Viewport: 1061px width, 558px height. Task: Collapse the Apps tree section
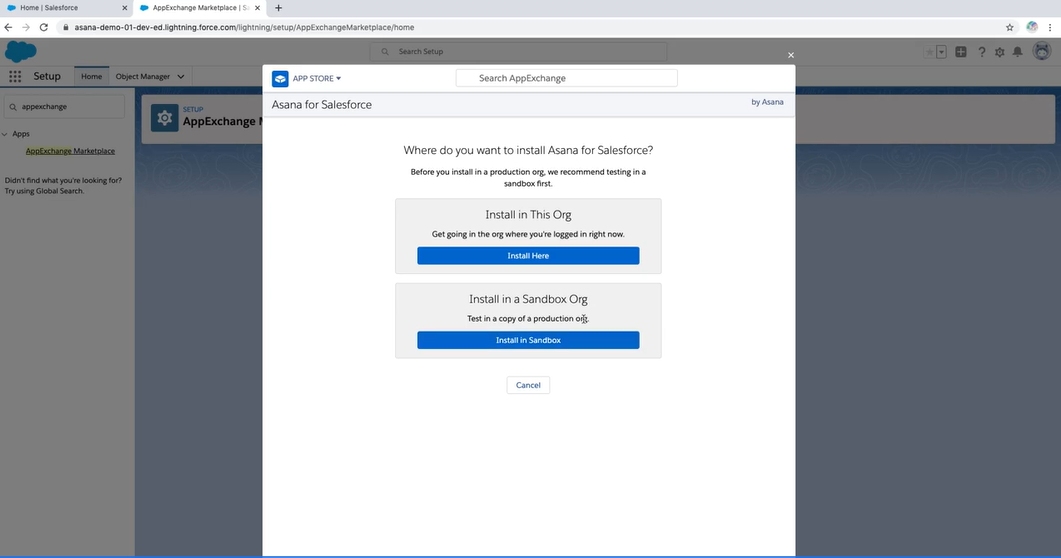tap(5, 134)
